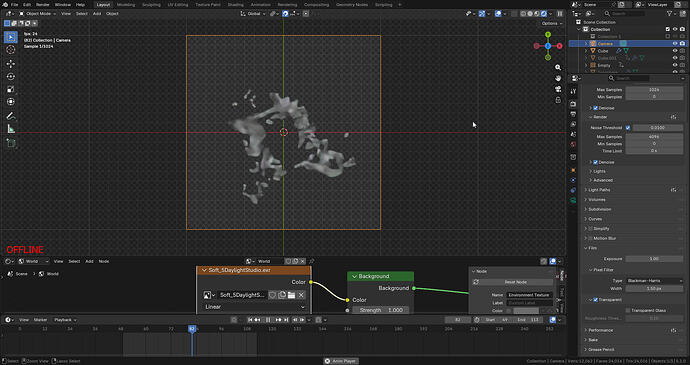Open the Output properties tab
690x365 pixels.
[x=573, y=114]
